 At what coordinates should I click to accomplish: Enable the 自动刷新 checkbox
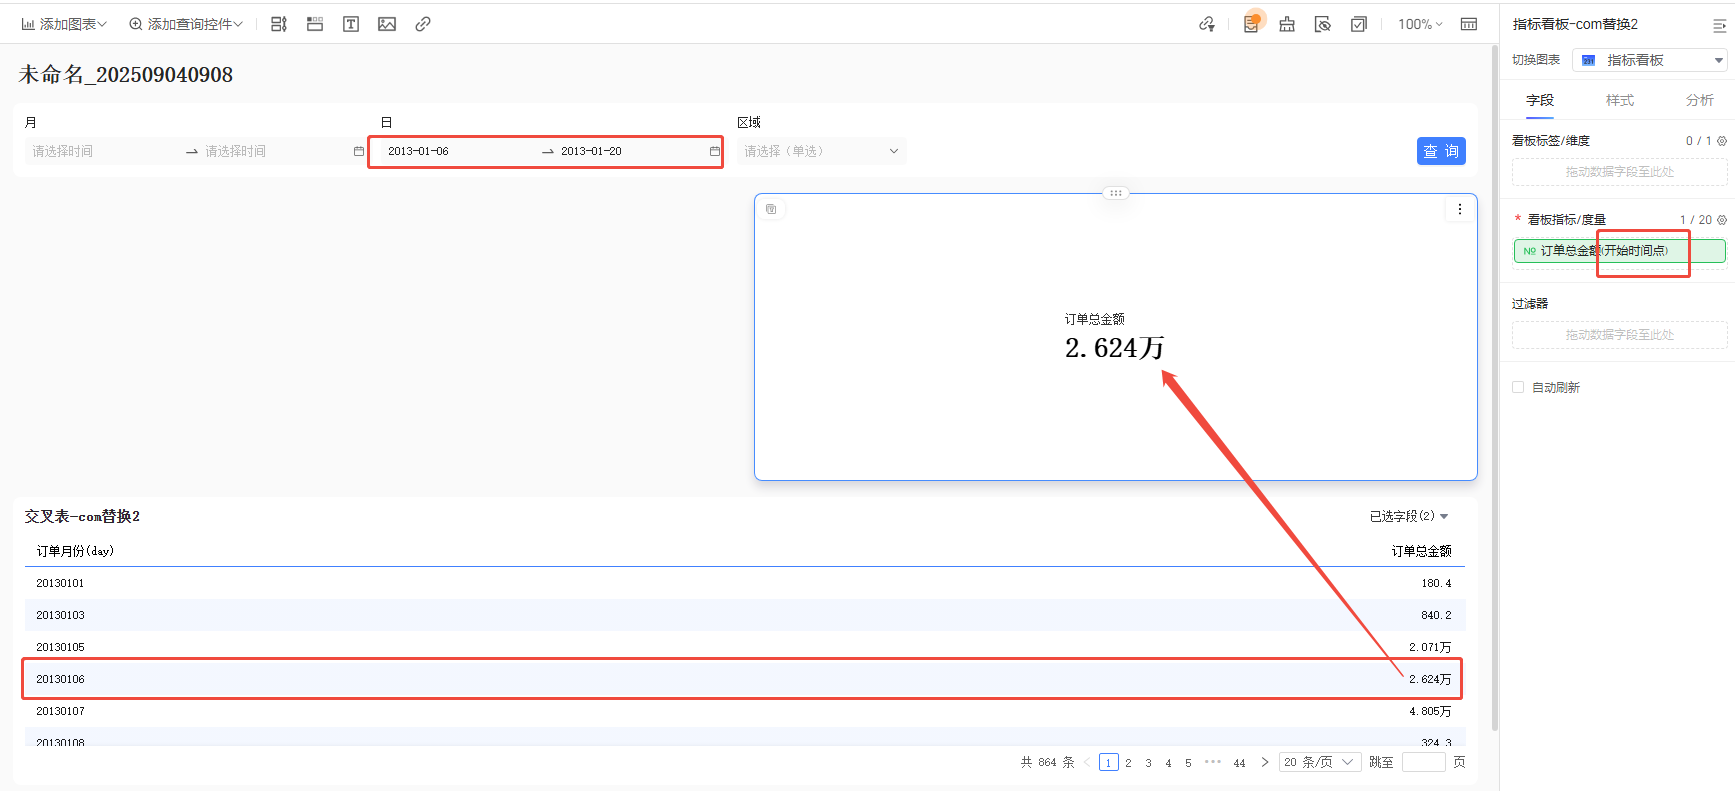(1518, 387)
